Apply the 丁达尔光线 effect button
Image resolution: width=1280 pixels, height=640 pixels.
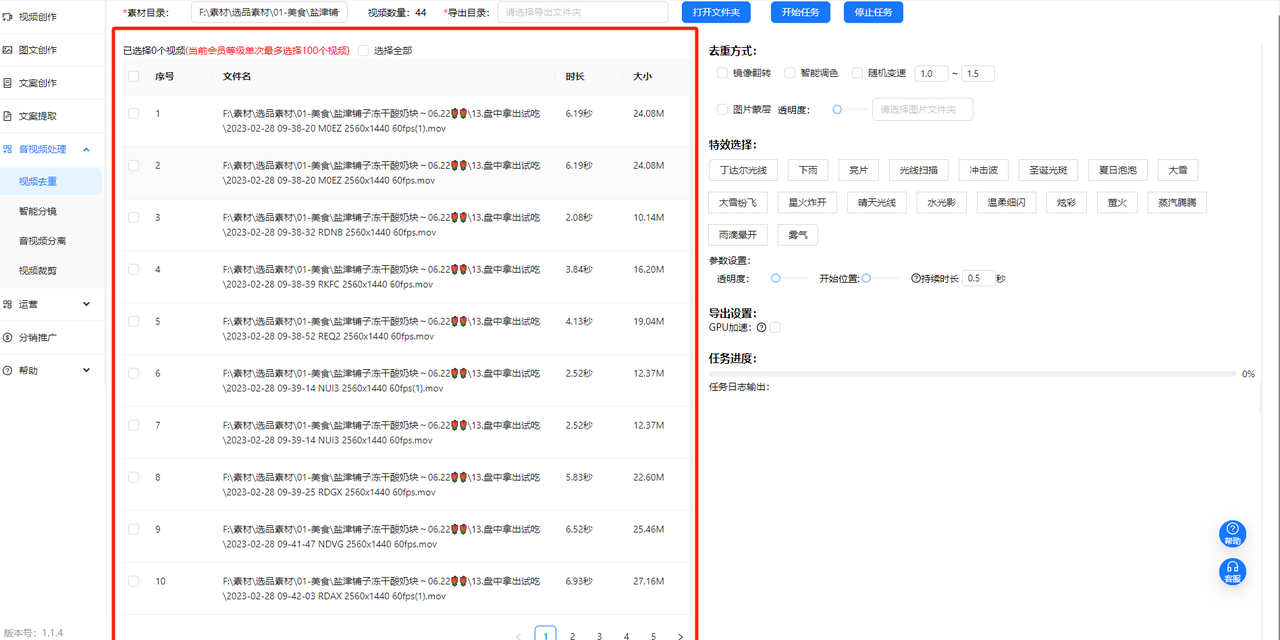coord(742,170)
